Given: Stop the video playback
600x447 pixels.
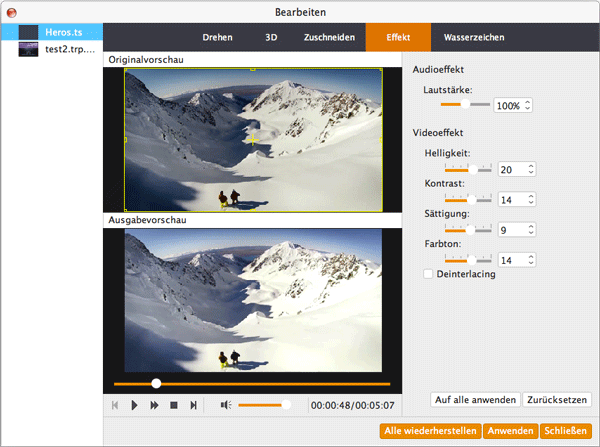Looking at the screenshot, I should (x=173, y=405).
